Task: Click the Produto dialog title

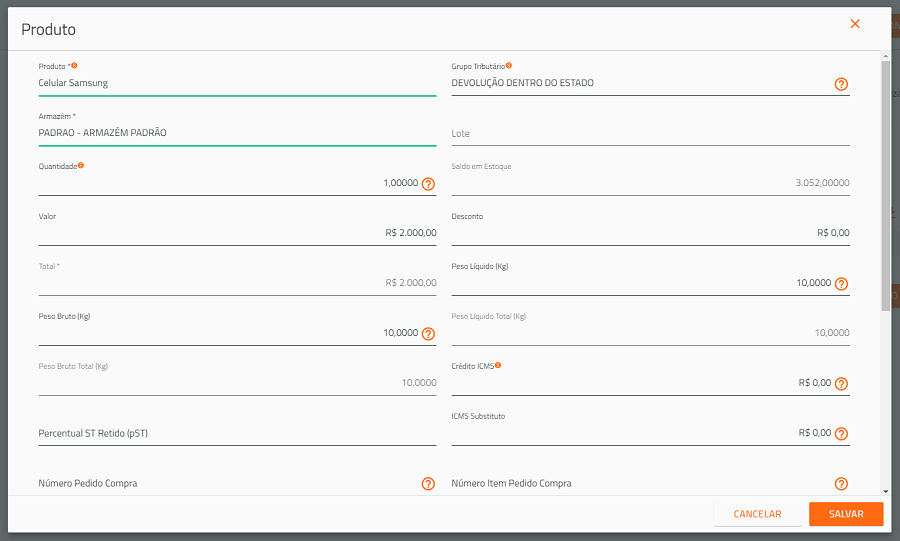Action: [x=48, y=29]
